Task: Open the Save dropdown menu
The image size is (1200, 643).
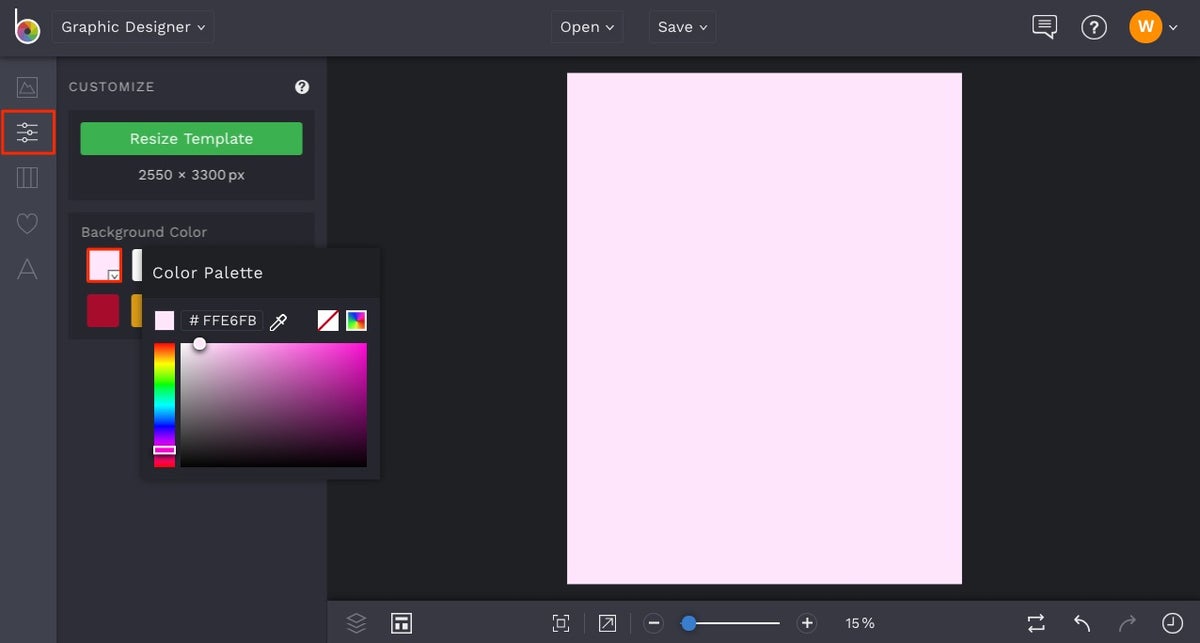Action: point(681,27)
